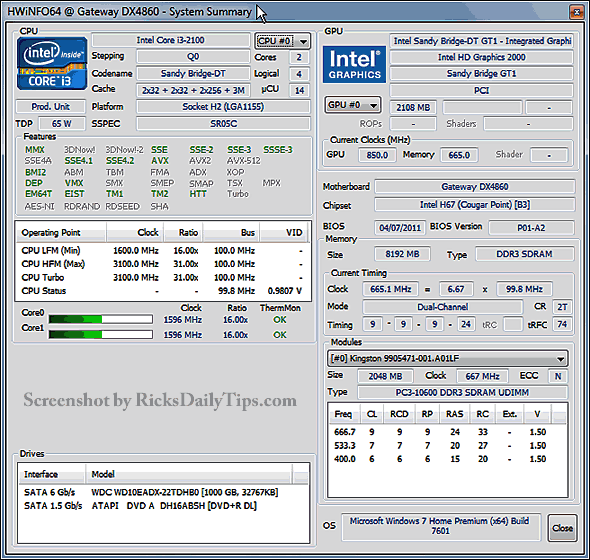Open the CPU #0 selector dropdown

pos(283,41)
